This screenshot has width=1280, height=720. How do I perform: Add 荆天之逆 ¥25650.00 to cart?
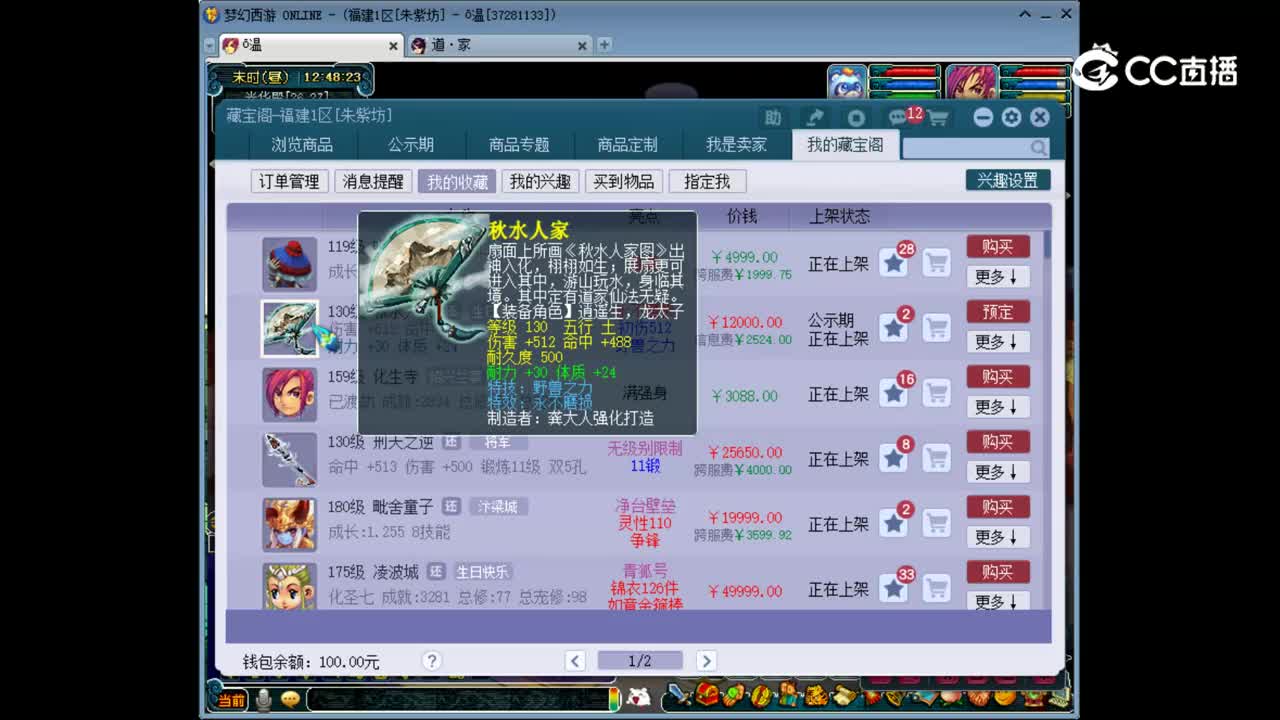pos(936,458)
